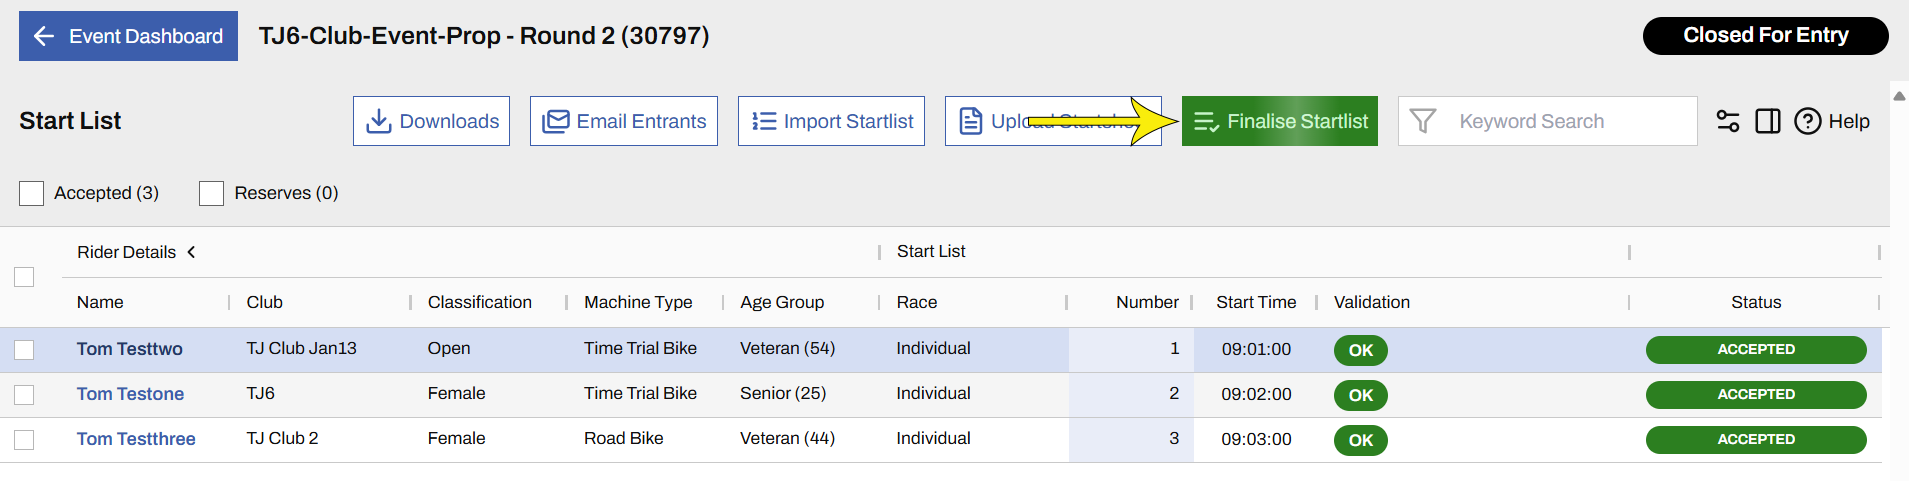Open Help via question mark icon

coord(1807,121)
